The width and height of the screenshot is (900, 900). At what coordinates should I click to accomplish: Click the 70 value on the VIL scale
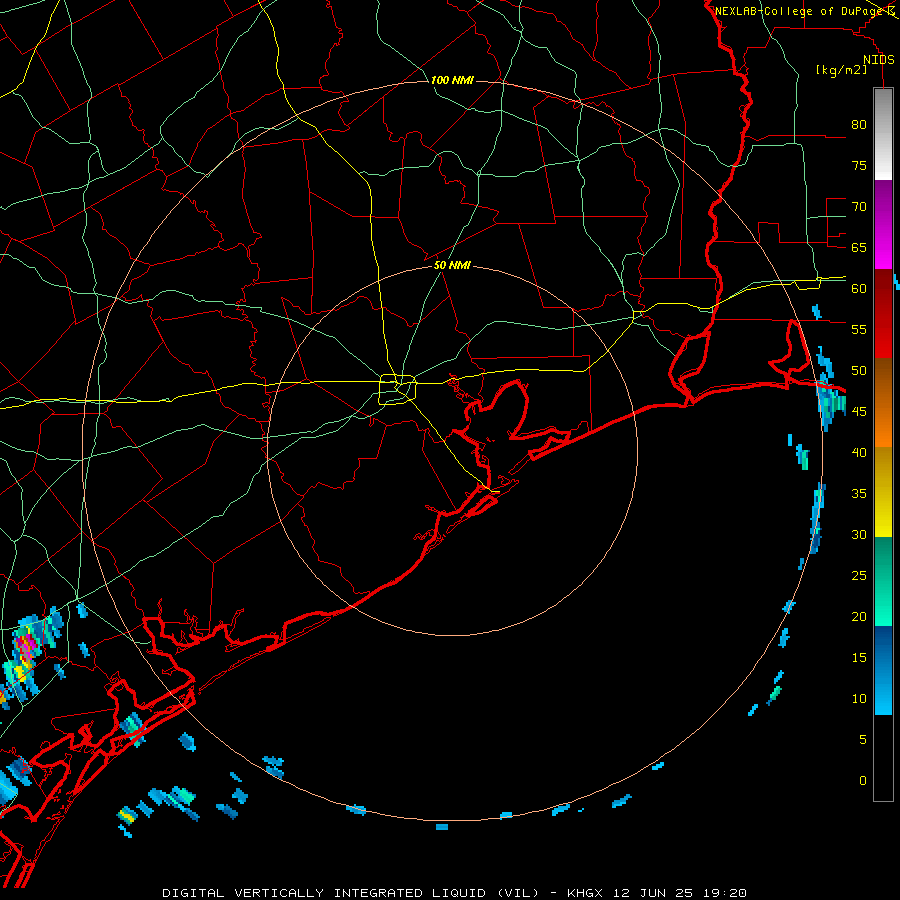click(859, 207)
